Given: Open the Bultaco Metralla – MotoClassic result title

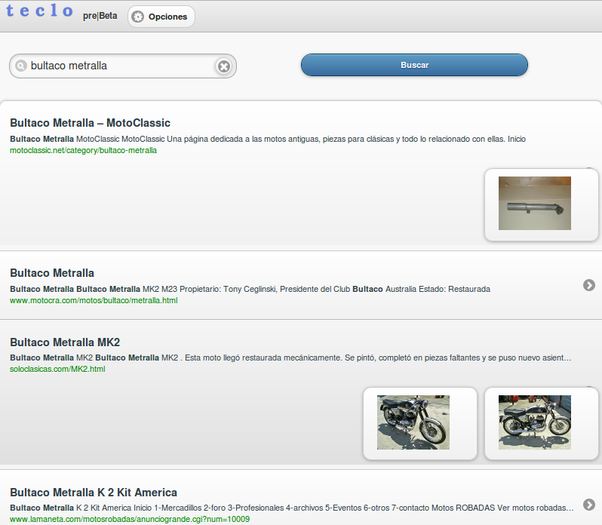Looking at the screenshot, I should (90, 123).
